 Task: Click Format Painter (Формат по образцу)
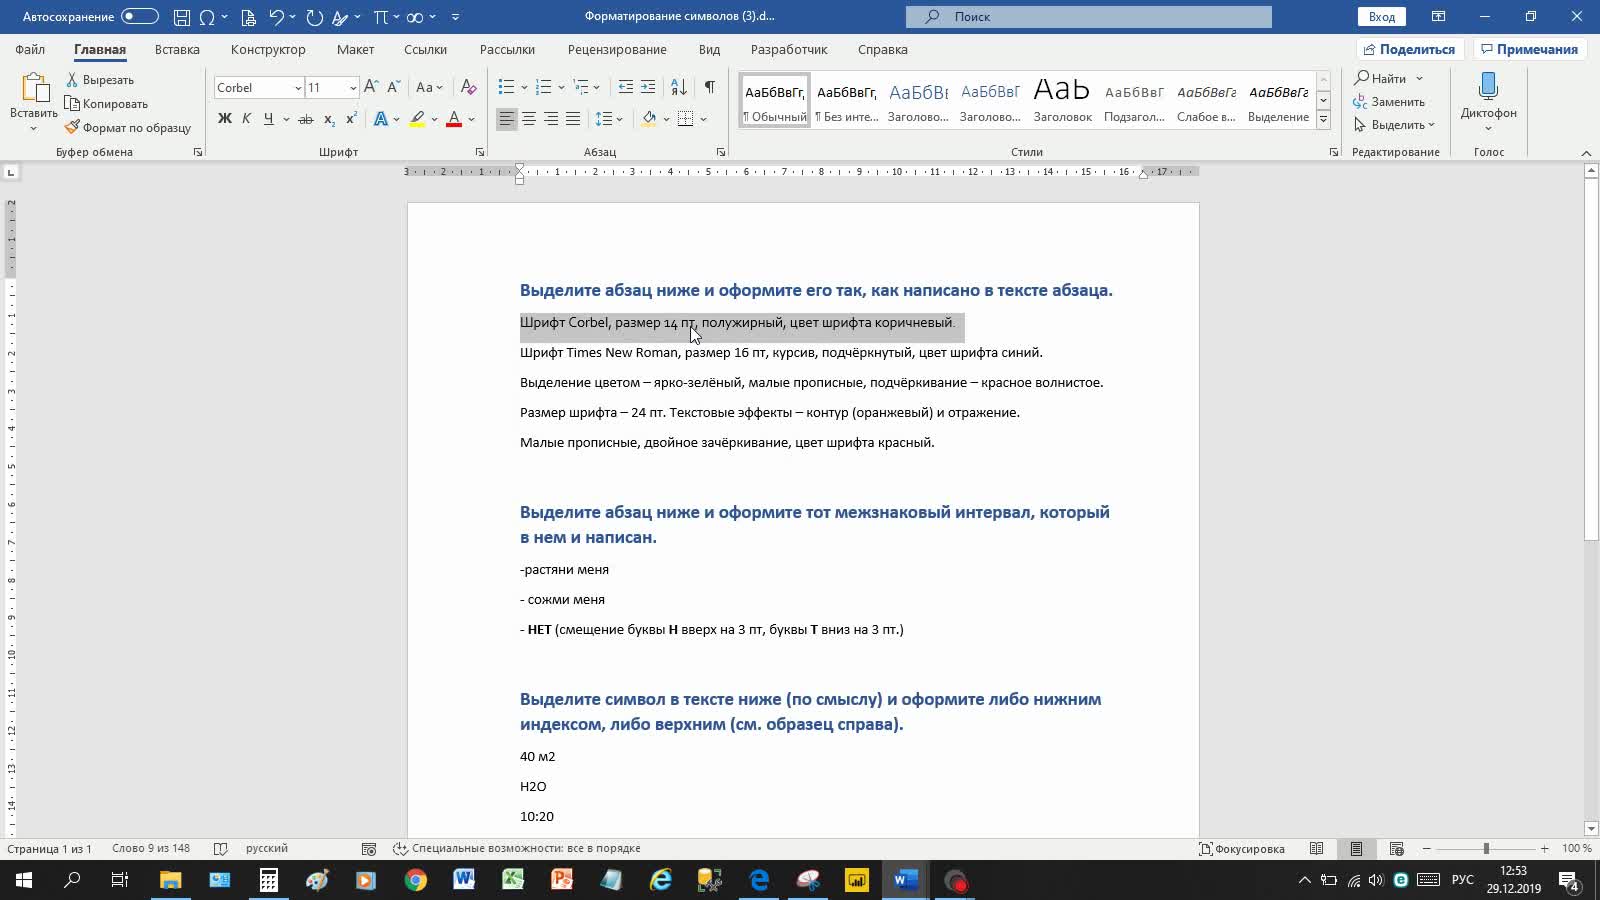pos(128,128)
